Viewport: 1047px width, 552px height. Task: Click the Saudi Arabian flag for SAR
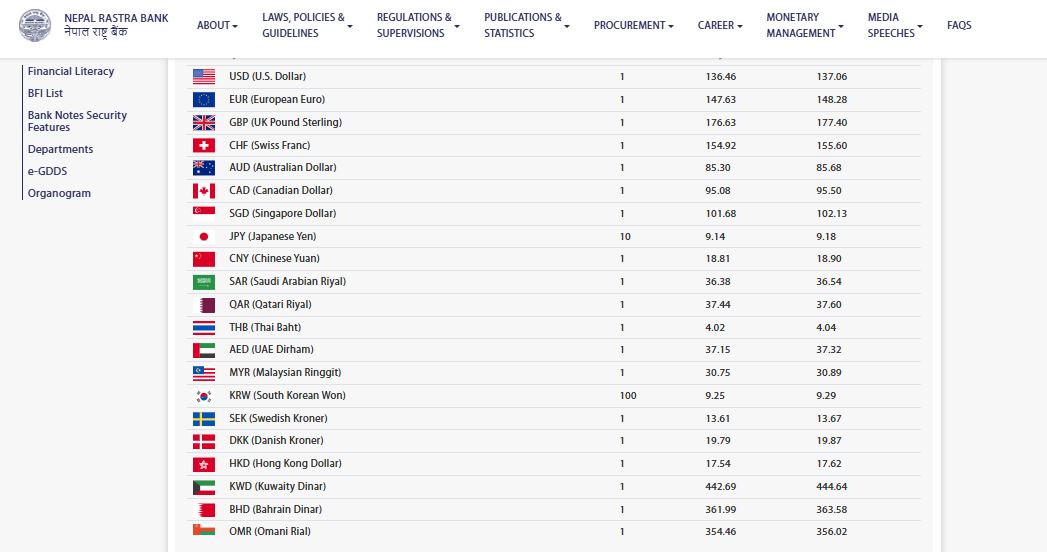pos(204,282)
